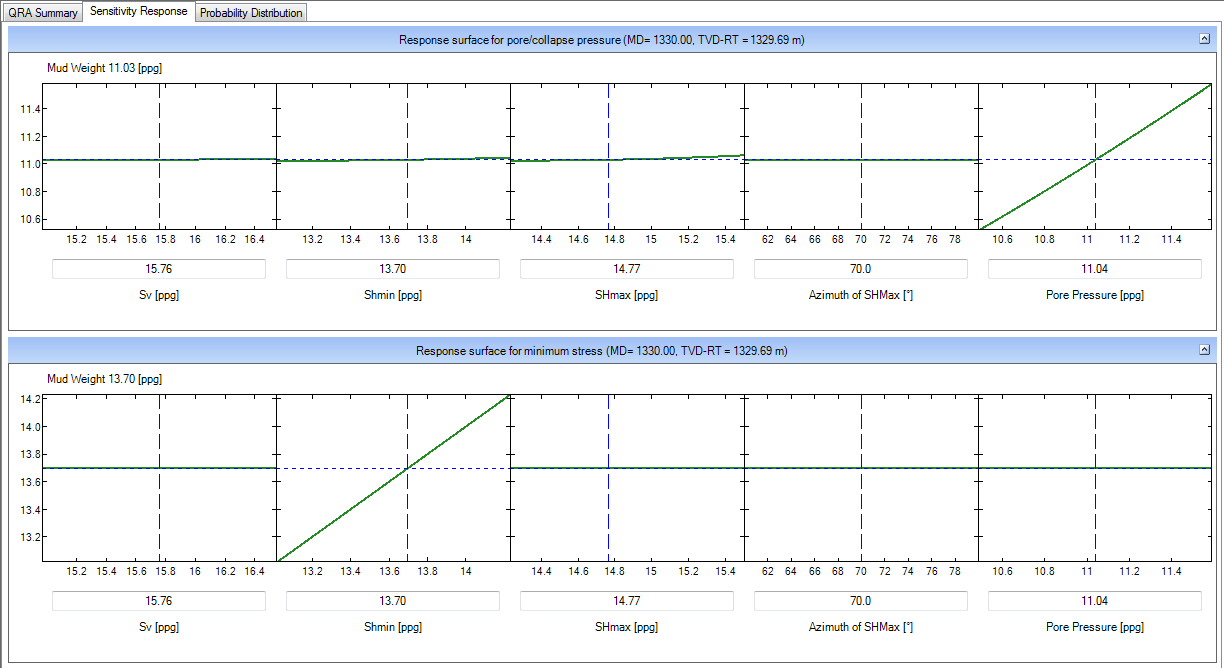This screenshot has width=1224, height=668.
Task: Select Azimuth 70.0 field in minimum stress panel
Action: tap(861, 601)
